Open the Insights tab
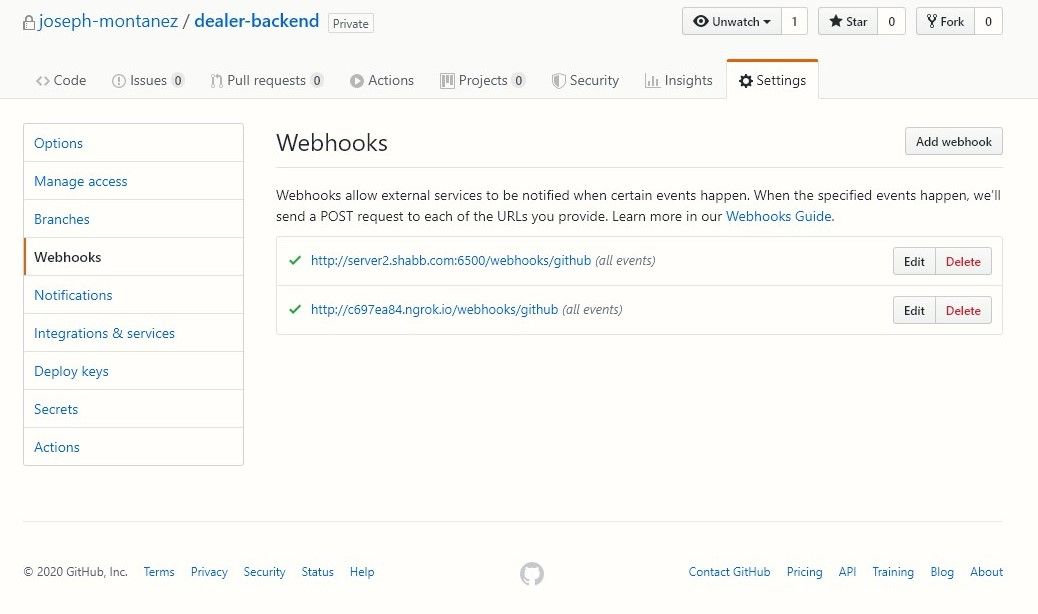 (x=679, y=81)
